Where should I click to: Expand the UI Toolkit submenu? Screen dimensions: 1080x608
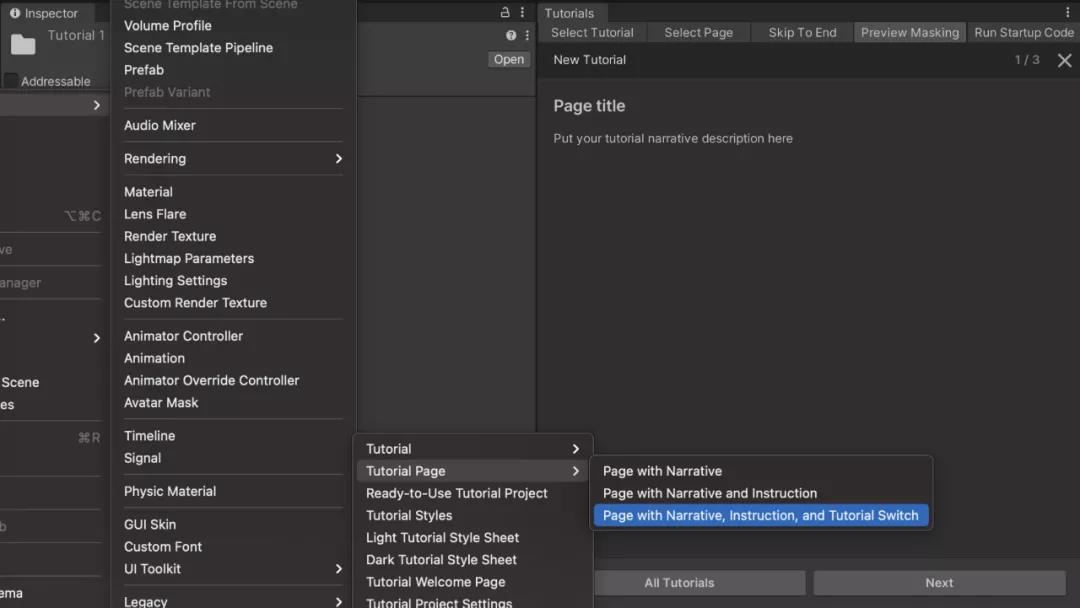tap(338, 569)
